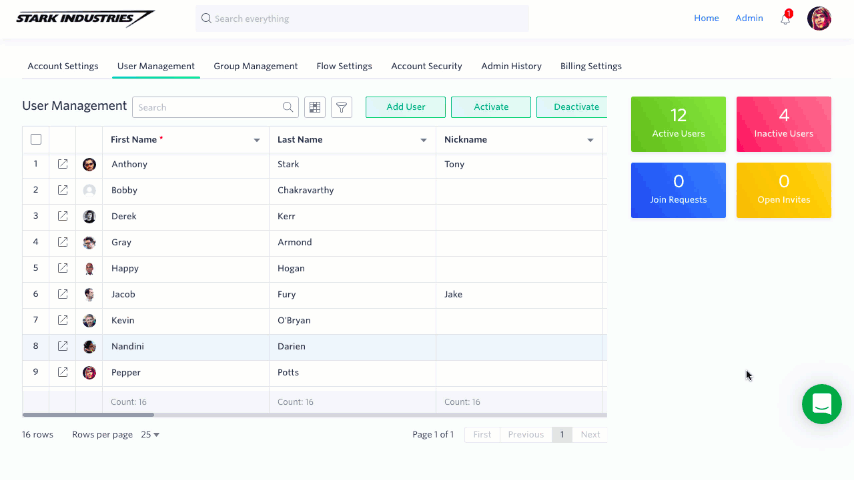The image size is (854, 480).
Task: Click the 'Potts' last name cell
Action: [352, 373]
